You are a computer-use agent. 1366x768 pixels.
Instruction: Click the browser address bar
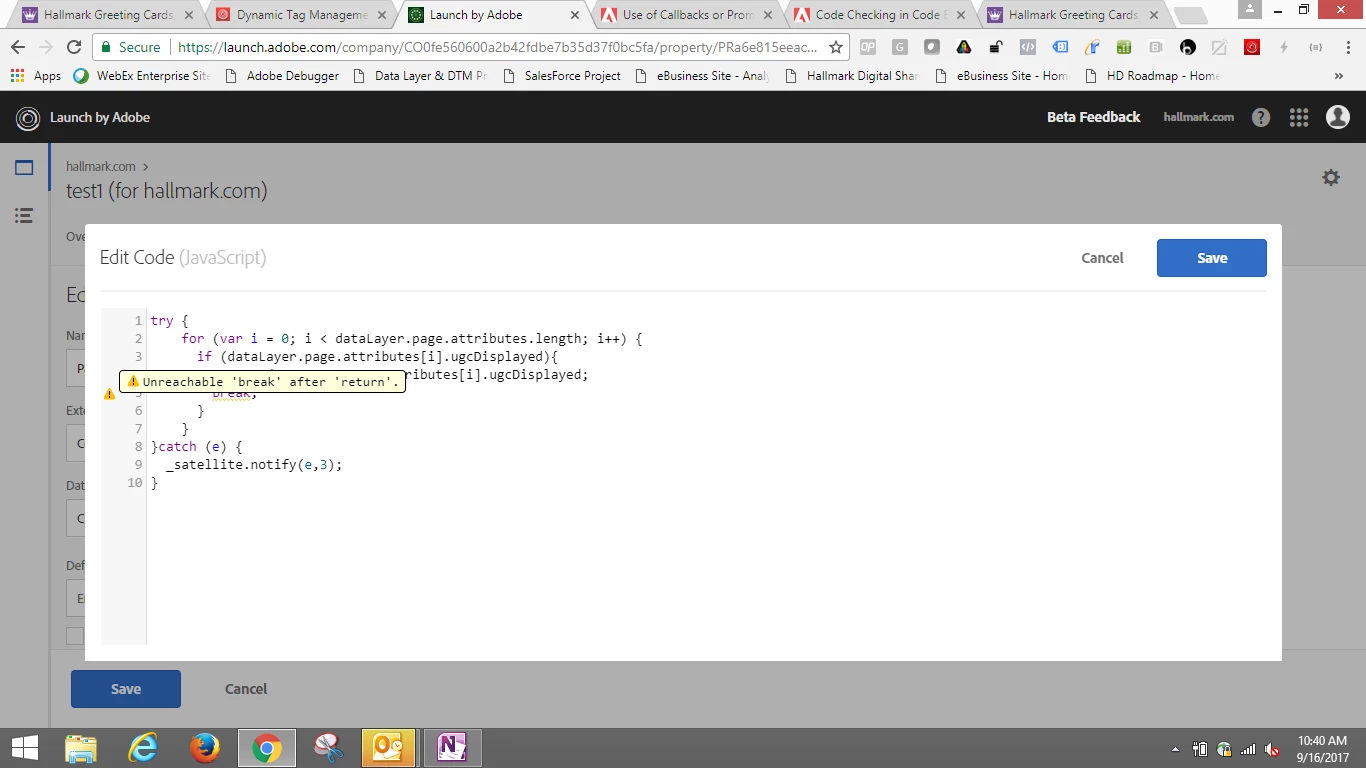pos(495,47)
